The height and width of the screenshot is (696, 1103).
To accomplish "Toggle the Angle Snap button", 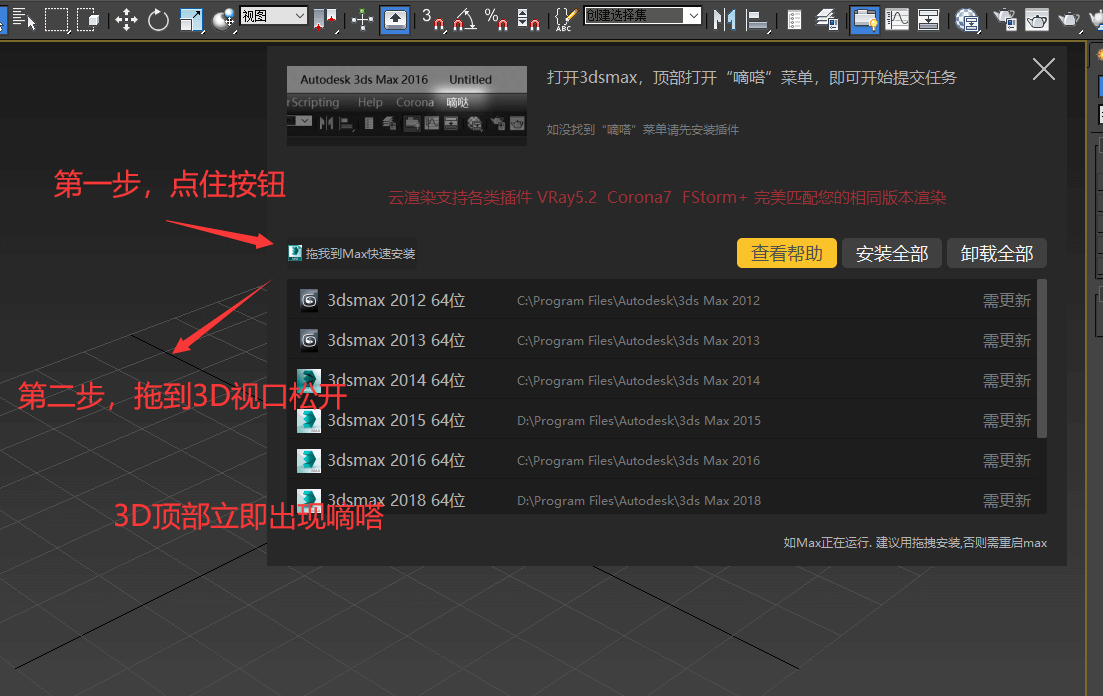I will point(464,19).
